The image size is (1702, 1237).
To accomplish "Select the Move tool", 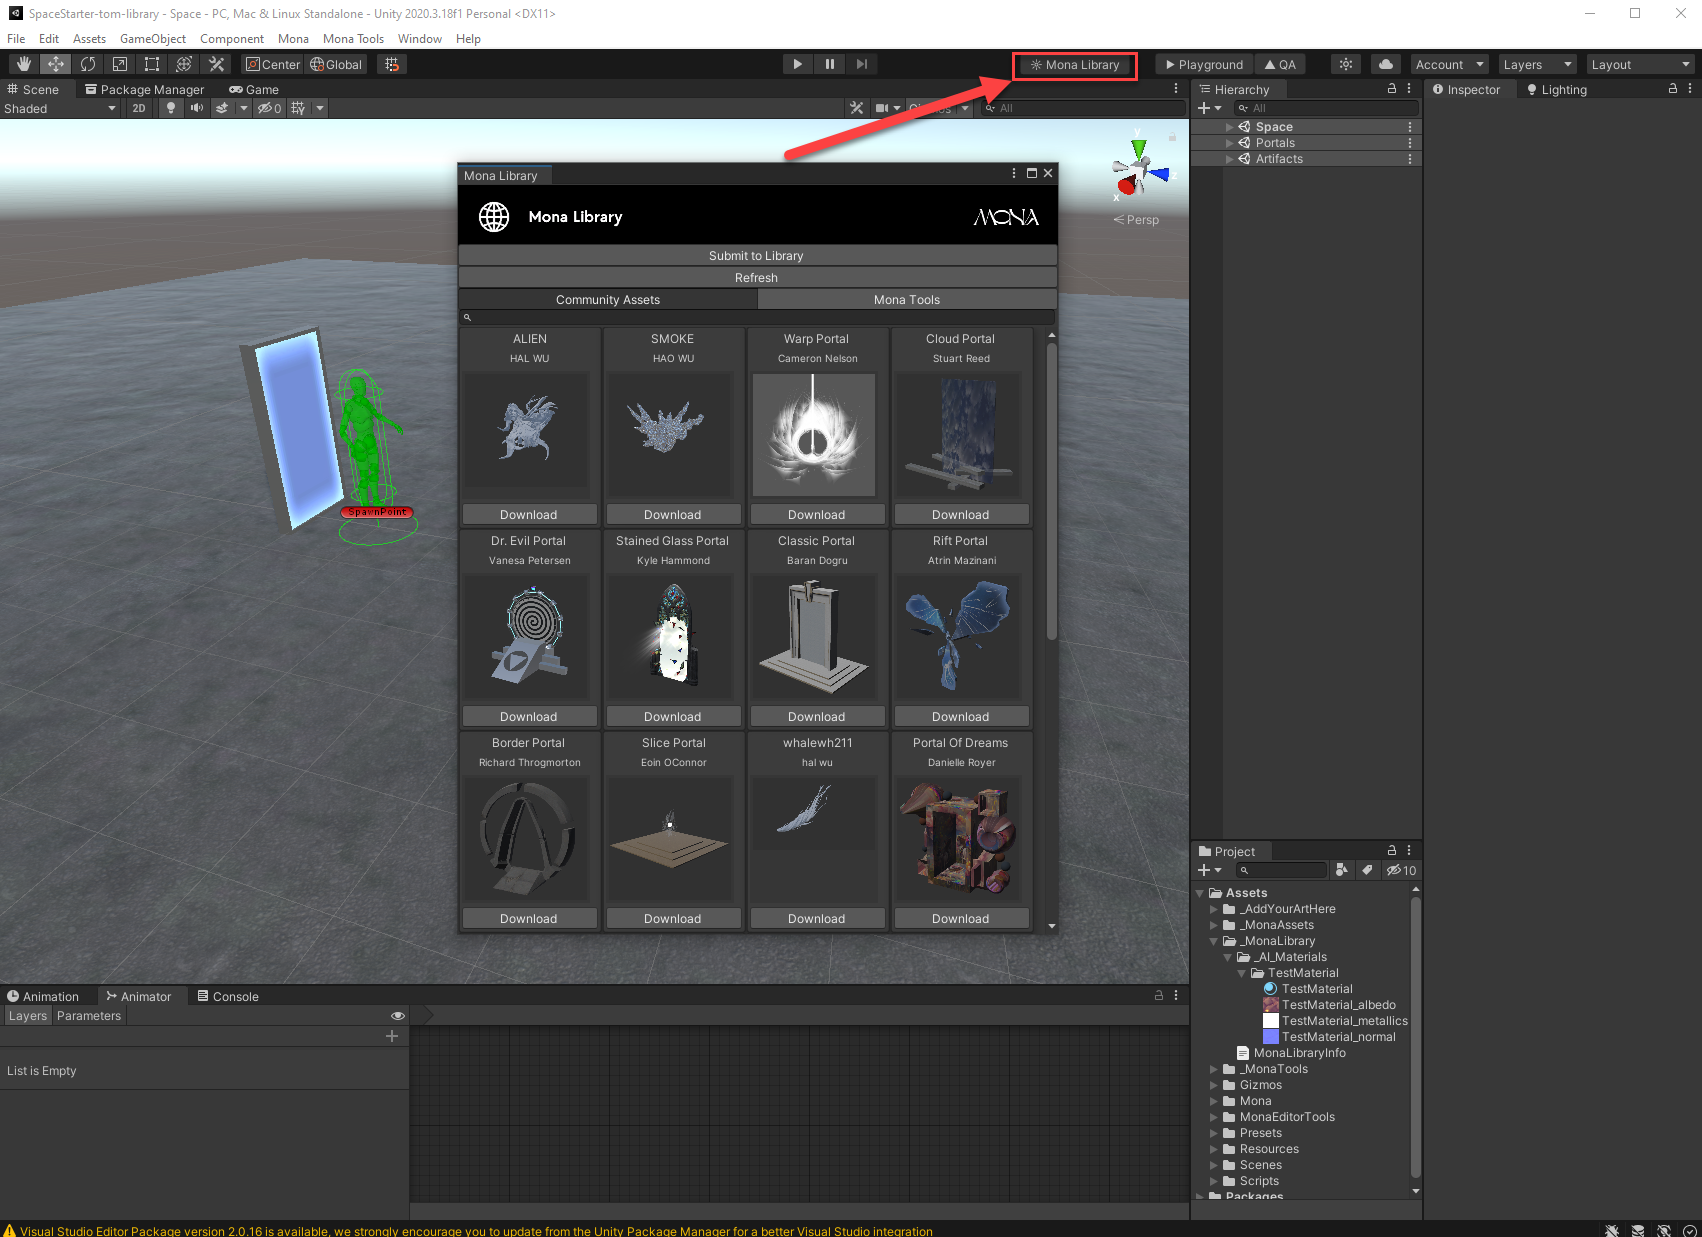I will pyautogui.click(x=56, y=64).
